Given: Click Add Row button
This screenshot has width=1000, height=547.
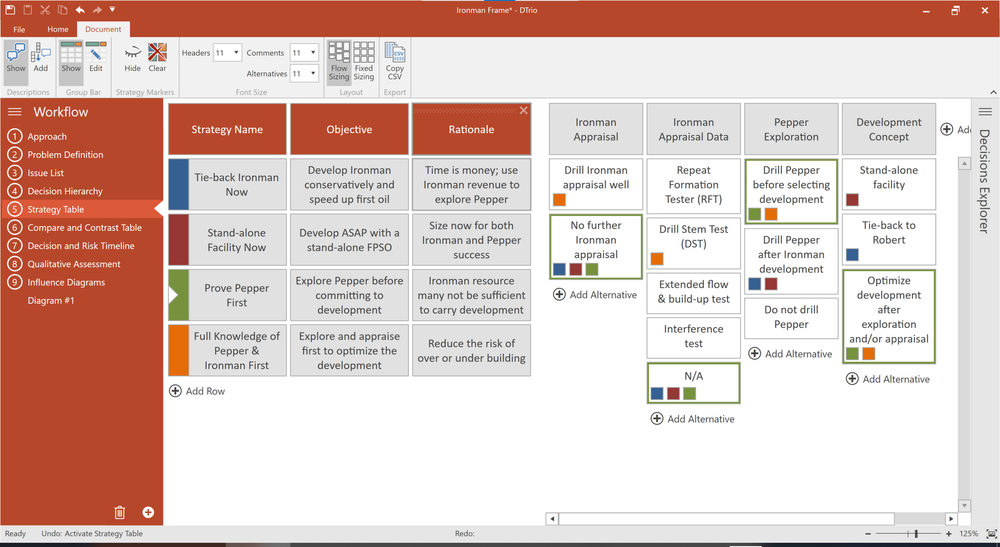Looking at the screenshot, I should tap(197, 391).
